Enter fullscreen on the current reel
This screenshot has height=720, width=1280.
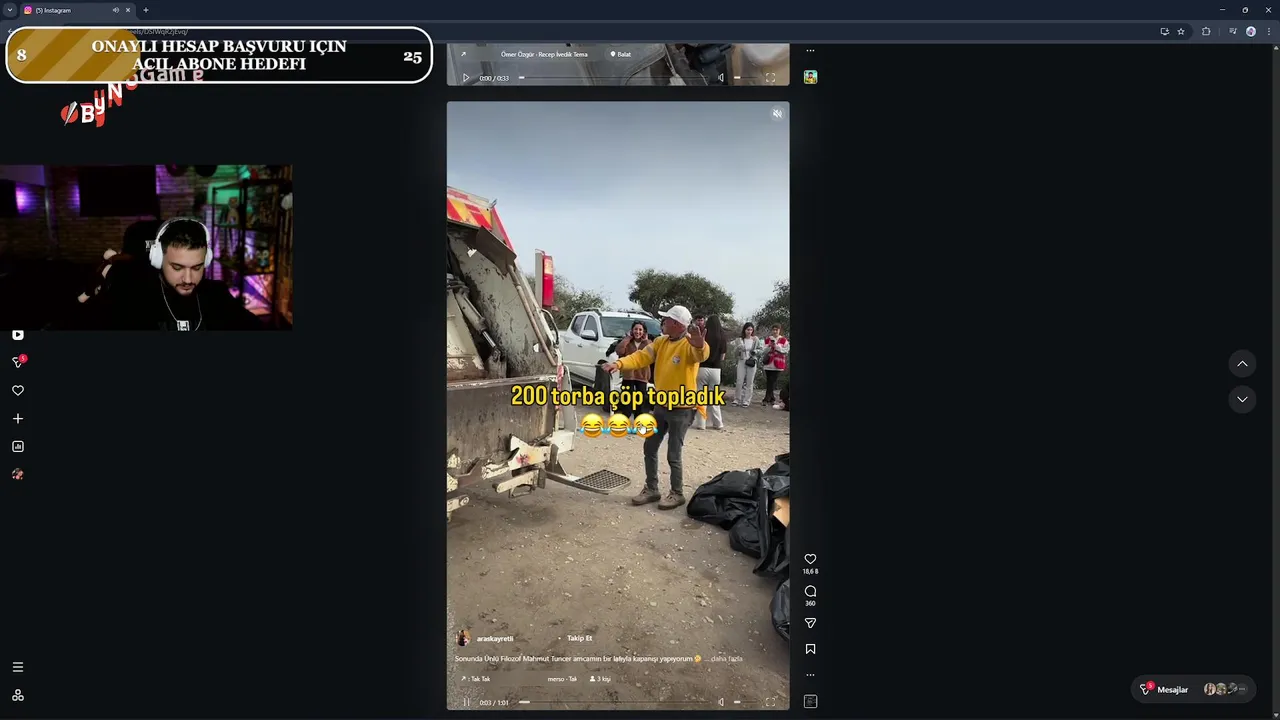(x=770, y=702)
